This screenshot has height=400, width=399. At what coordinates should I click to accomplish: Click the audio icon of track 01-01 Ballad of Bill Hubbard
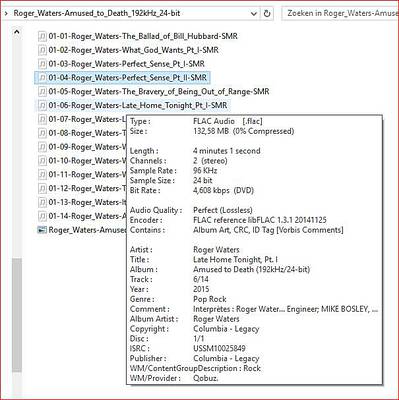(42, 36)
